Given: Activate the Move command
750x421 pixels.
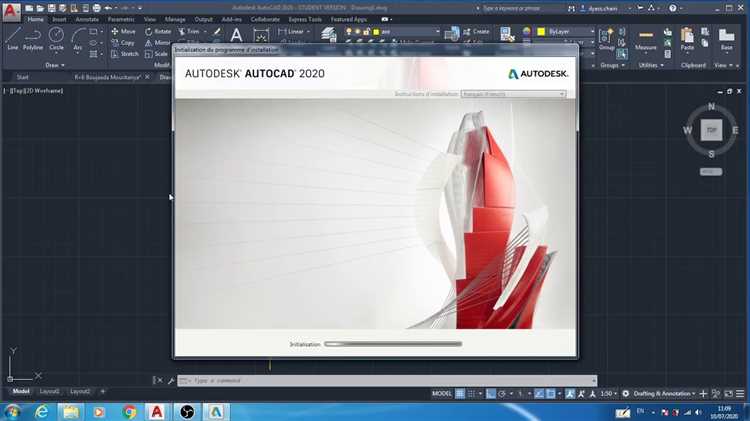Looking at the screenshot, I should point(123,31).
